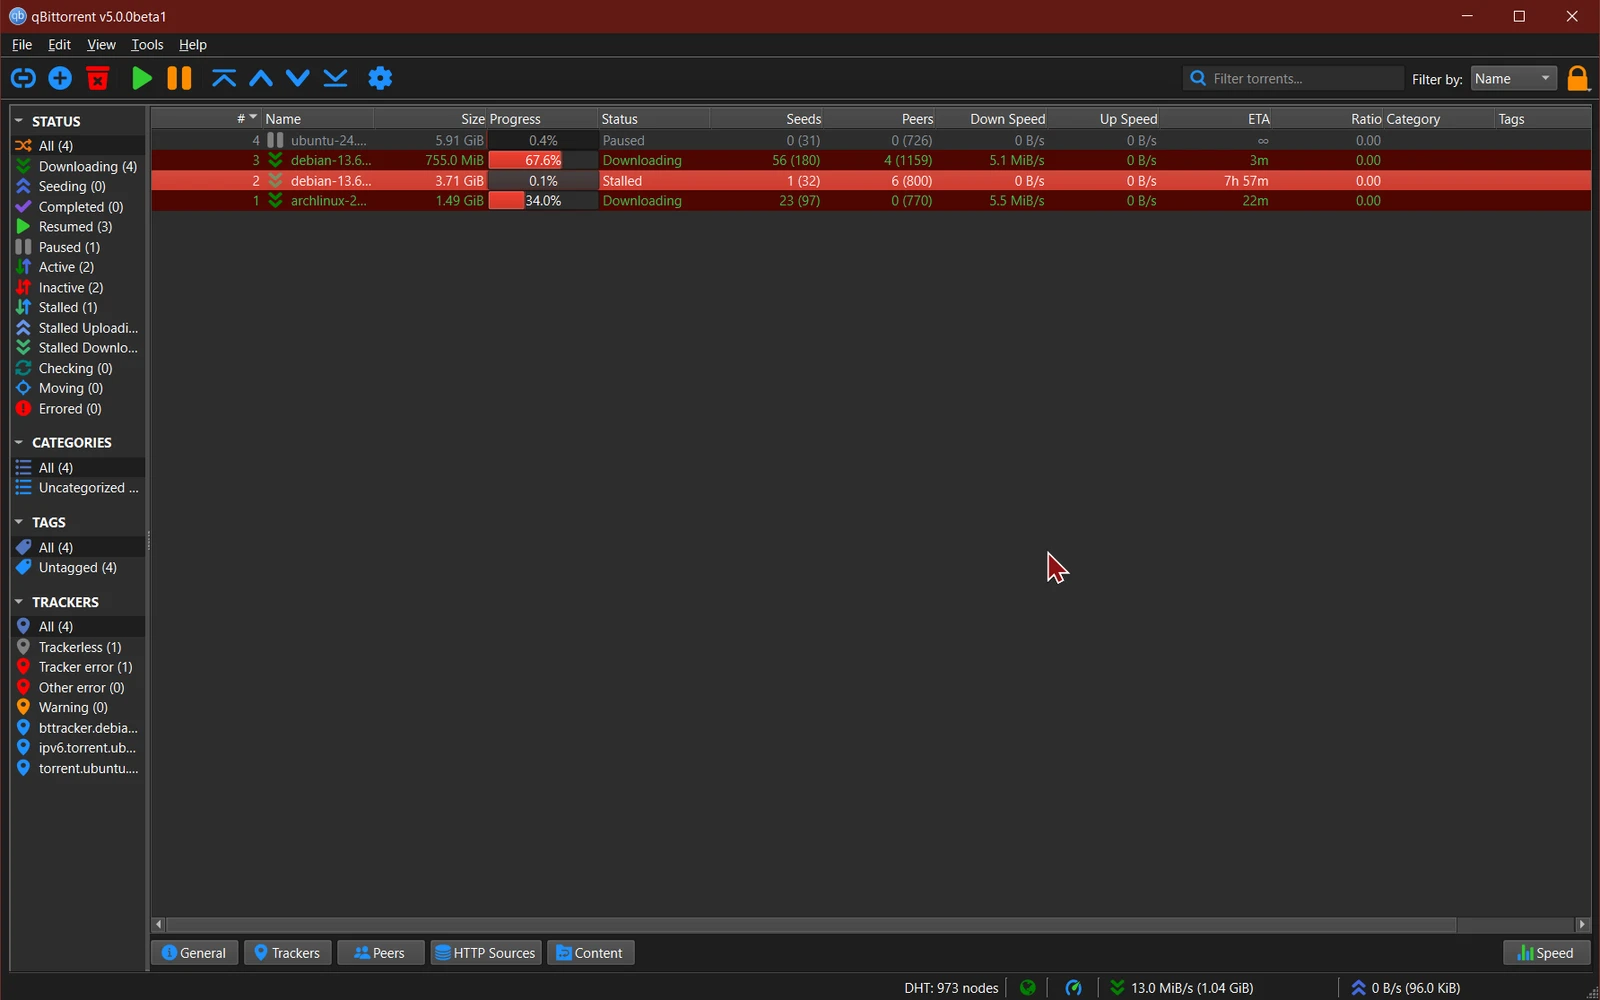Image resolution: width=1600 pixels, height=1000 pixels.
Task: Click the Move Up queue arrow icon
Action: point(261,78)
